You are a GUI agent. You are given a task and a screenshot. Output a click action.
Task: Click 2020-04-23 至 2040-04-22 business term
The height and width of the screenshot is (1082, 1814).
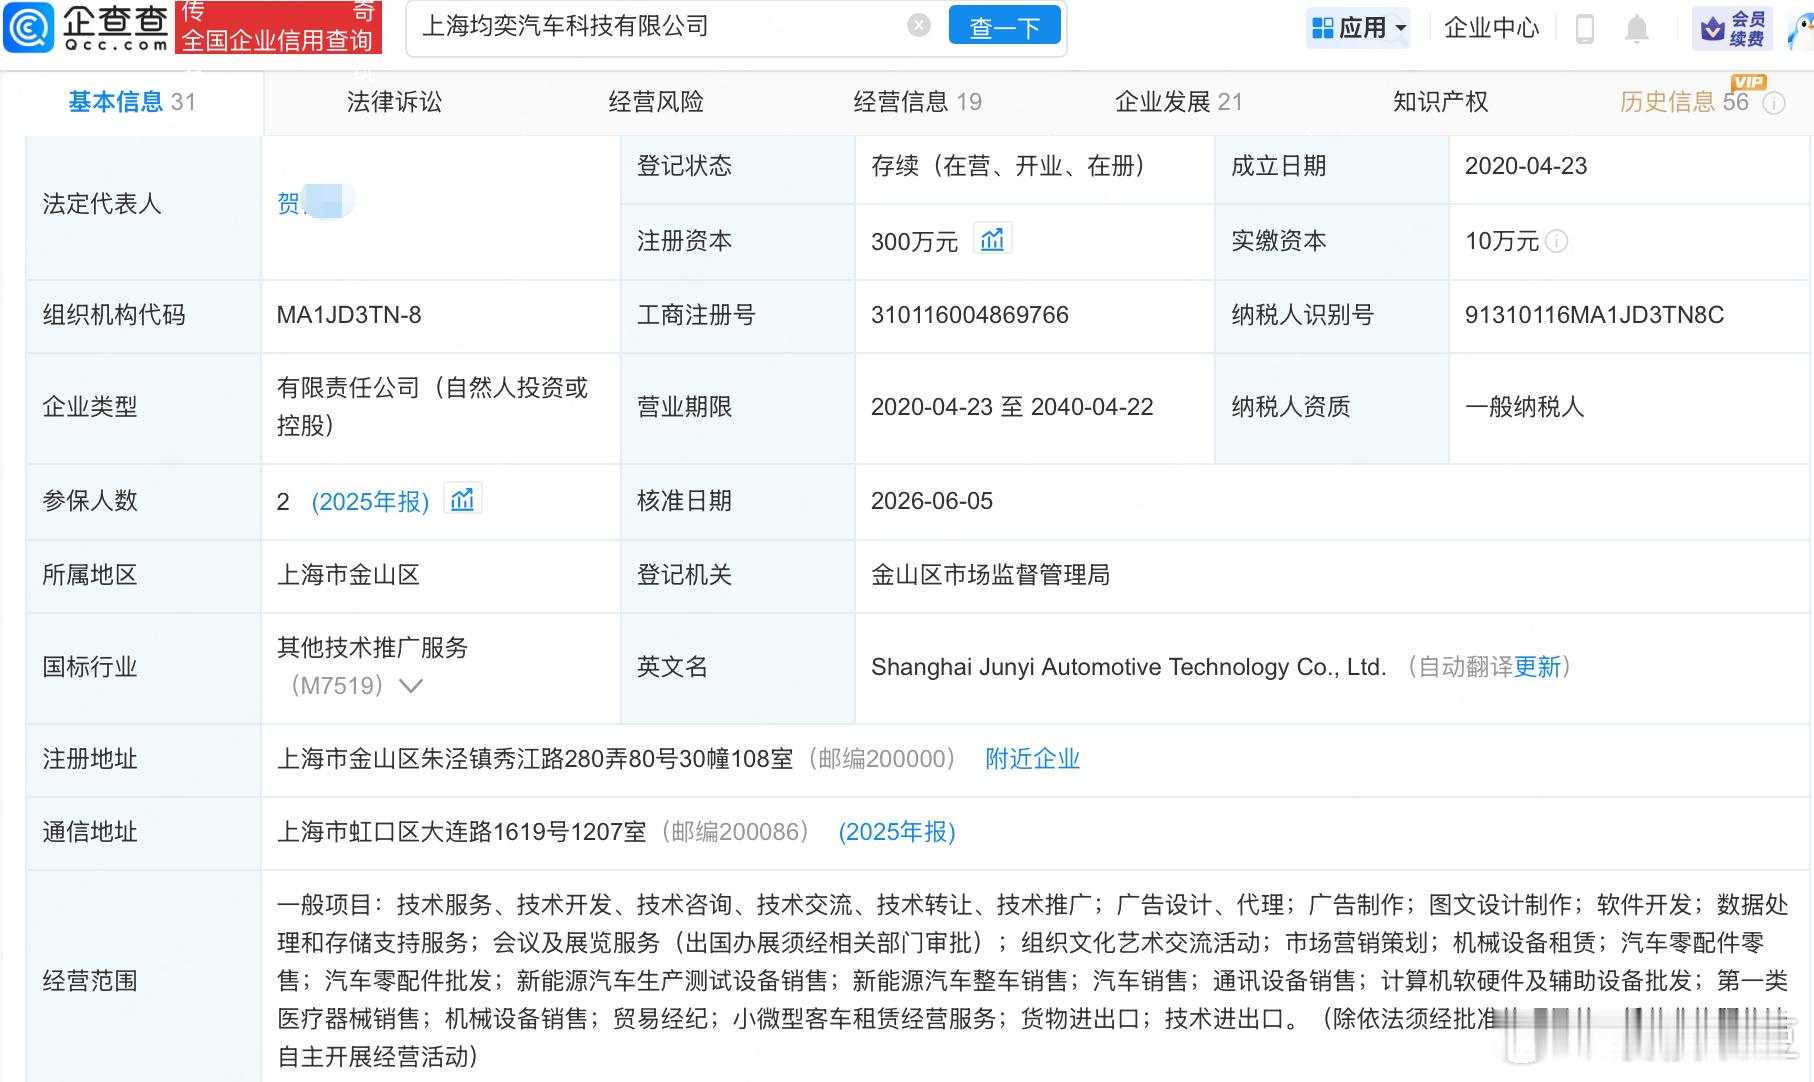(x=1012, y=407)
